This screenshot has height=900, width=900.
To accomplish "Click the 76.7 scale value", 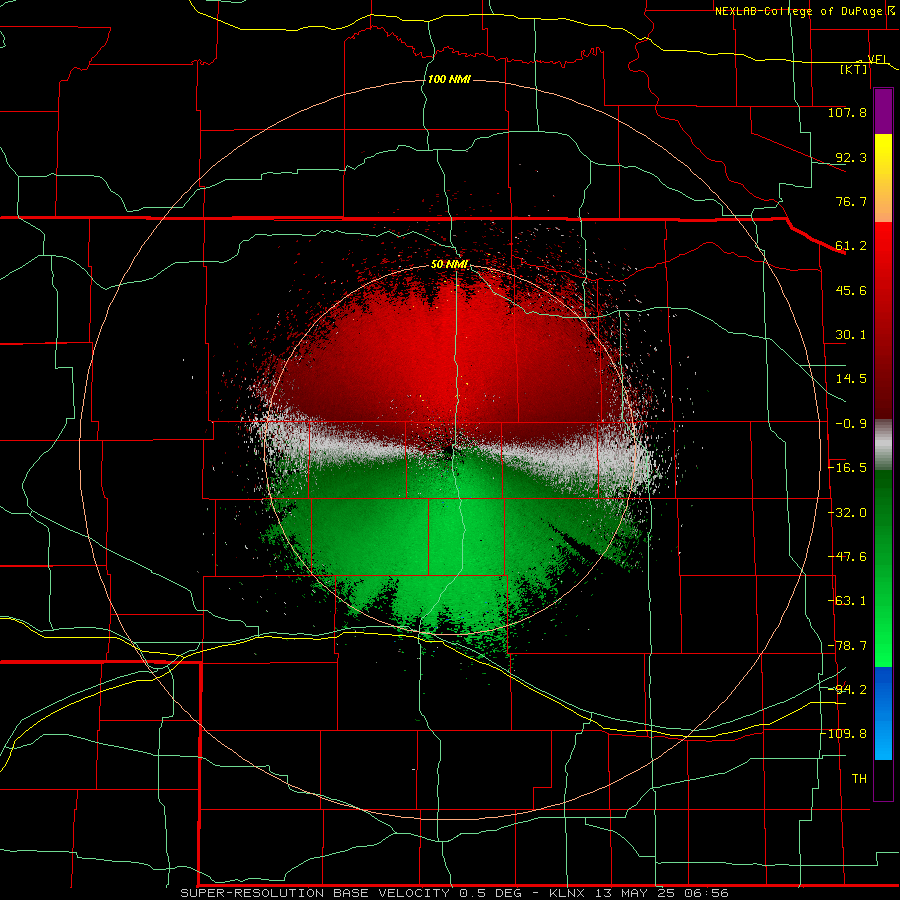I will 851,201.
